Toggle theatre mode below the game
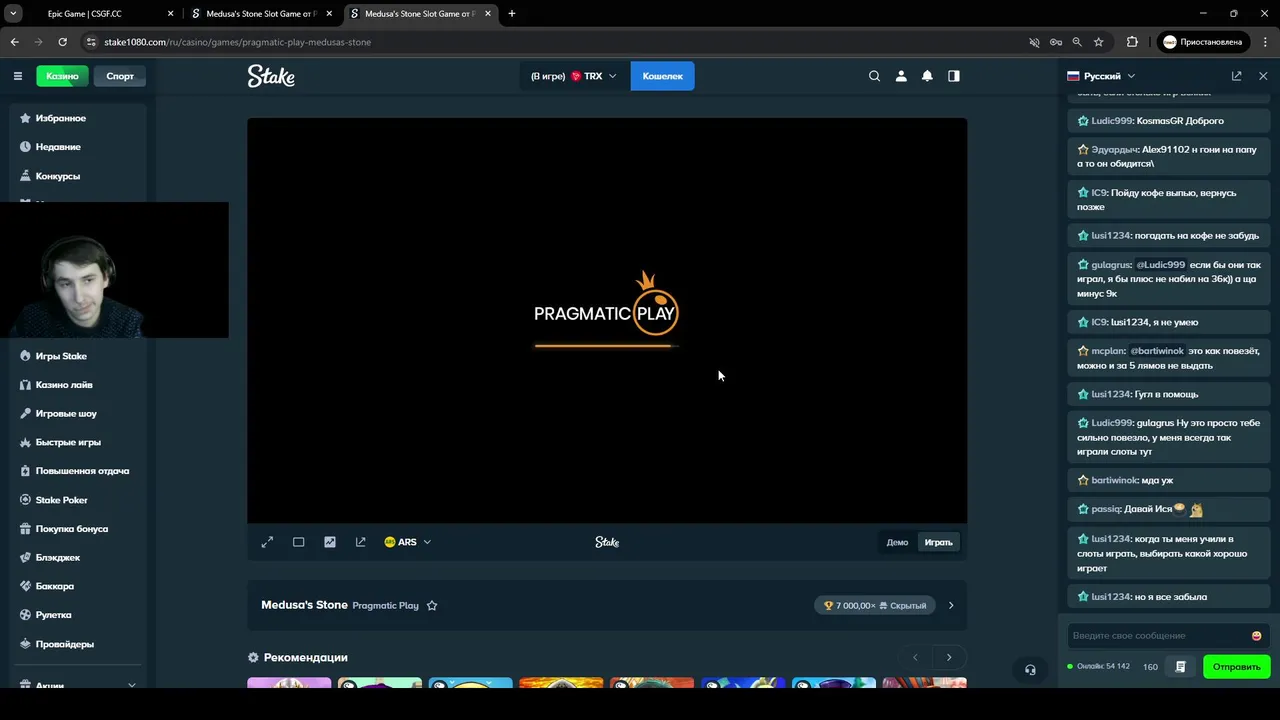 click(x=298, y=542)
